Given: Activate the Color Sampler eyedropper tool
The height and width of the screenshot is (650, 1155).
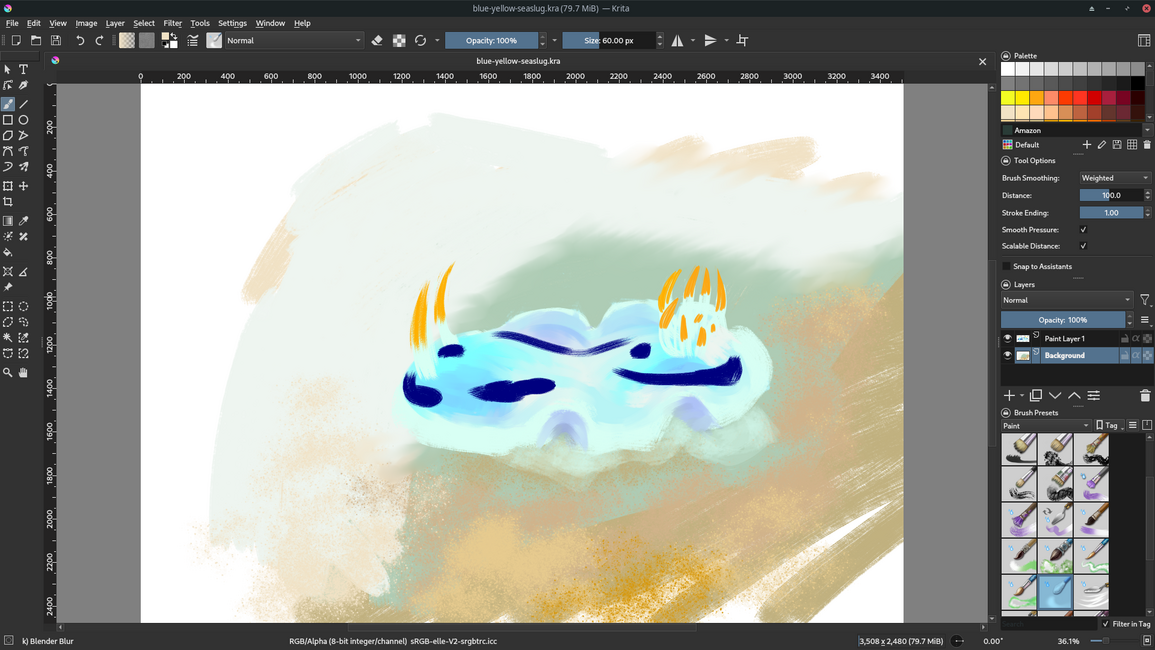Looking at the screenshot, I should pyautogui.click(x=23, y=221).
